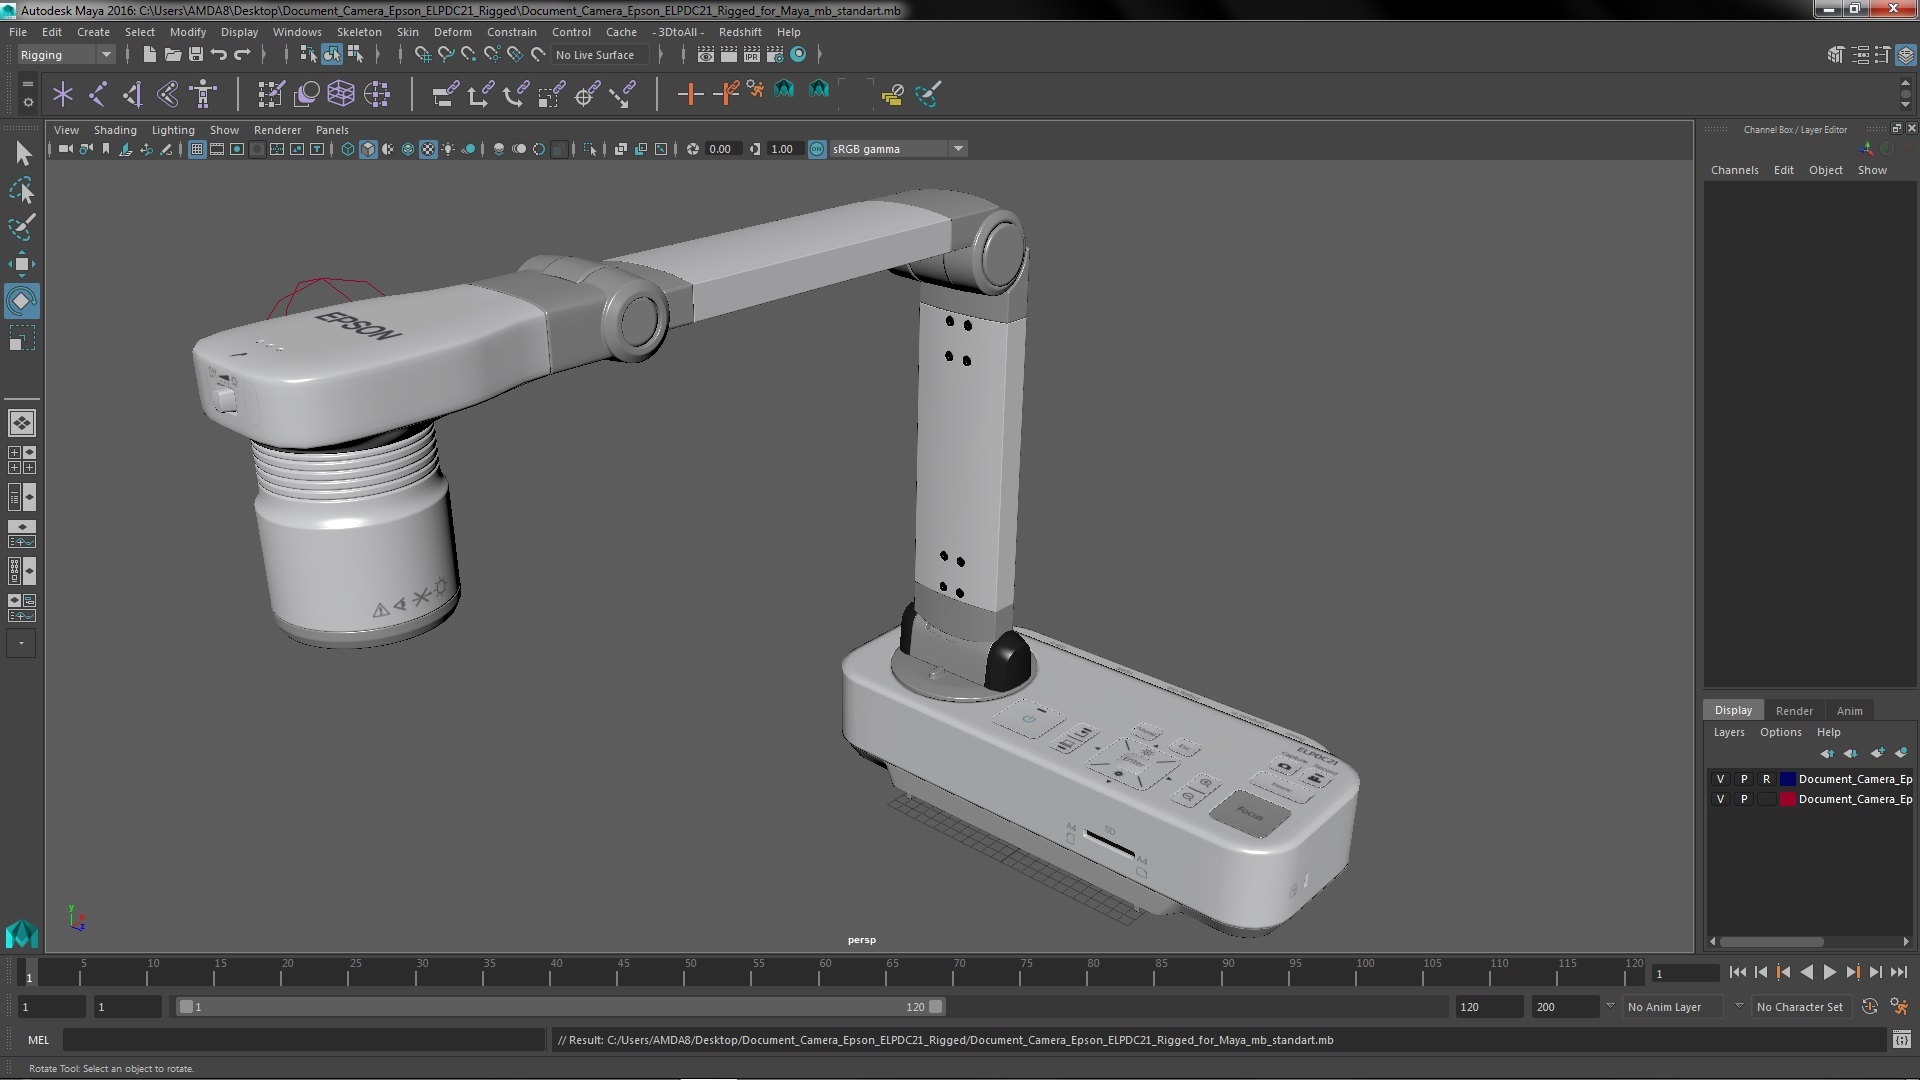1920x1080 pixels.
Task: Click Play Forwards button
Action: pos(1829,972)
